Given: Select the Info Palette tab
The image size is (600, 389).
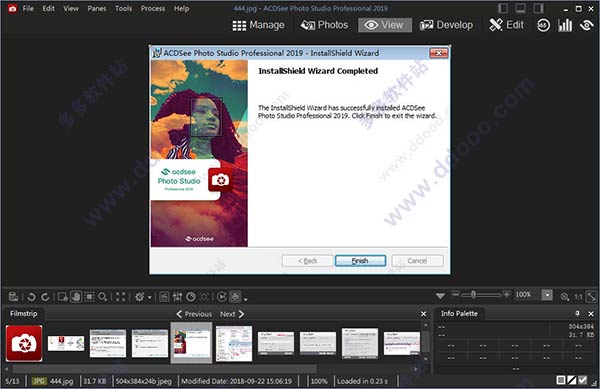Looking at the screenshot, I should pos(459,314).
